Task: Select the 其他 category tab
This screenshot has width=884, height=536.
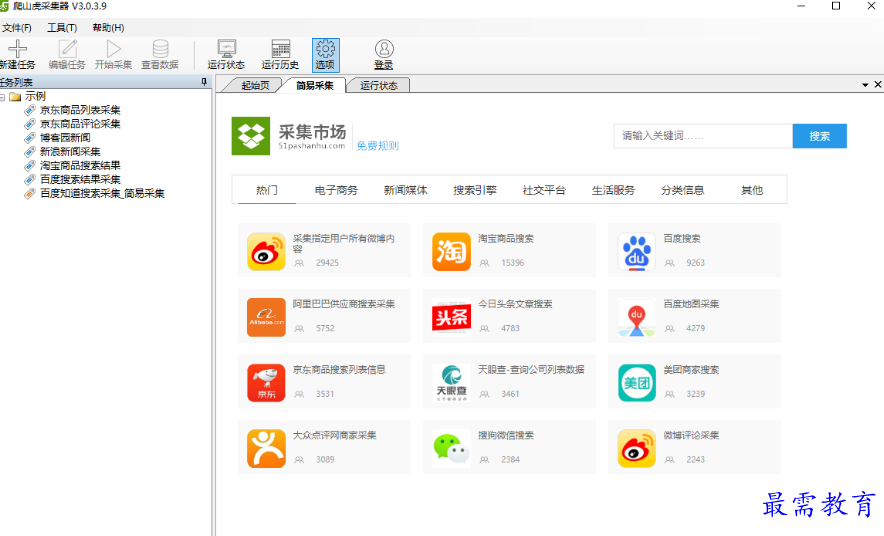Action: click(x=752, y=191)
